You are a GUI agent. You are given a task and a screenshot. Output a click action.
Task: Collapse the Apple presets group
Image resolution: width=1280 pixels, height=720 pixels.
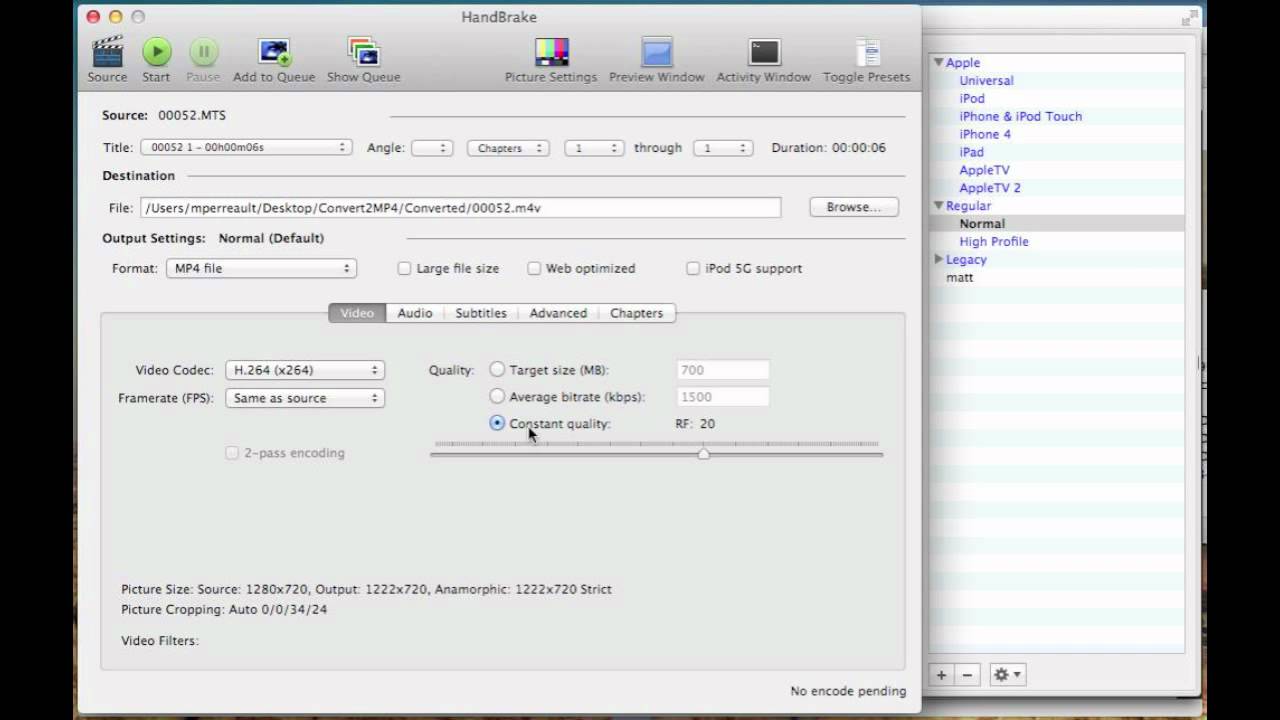point(939,62)
